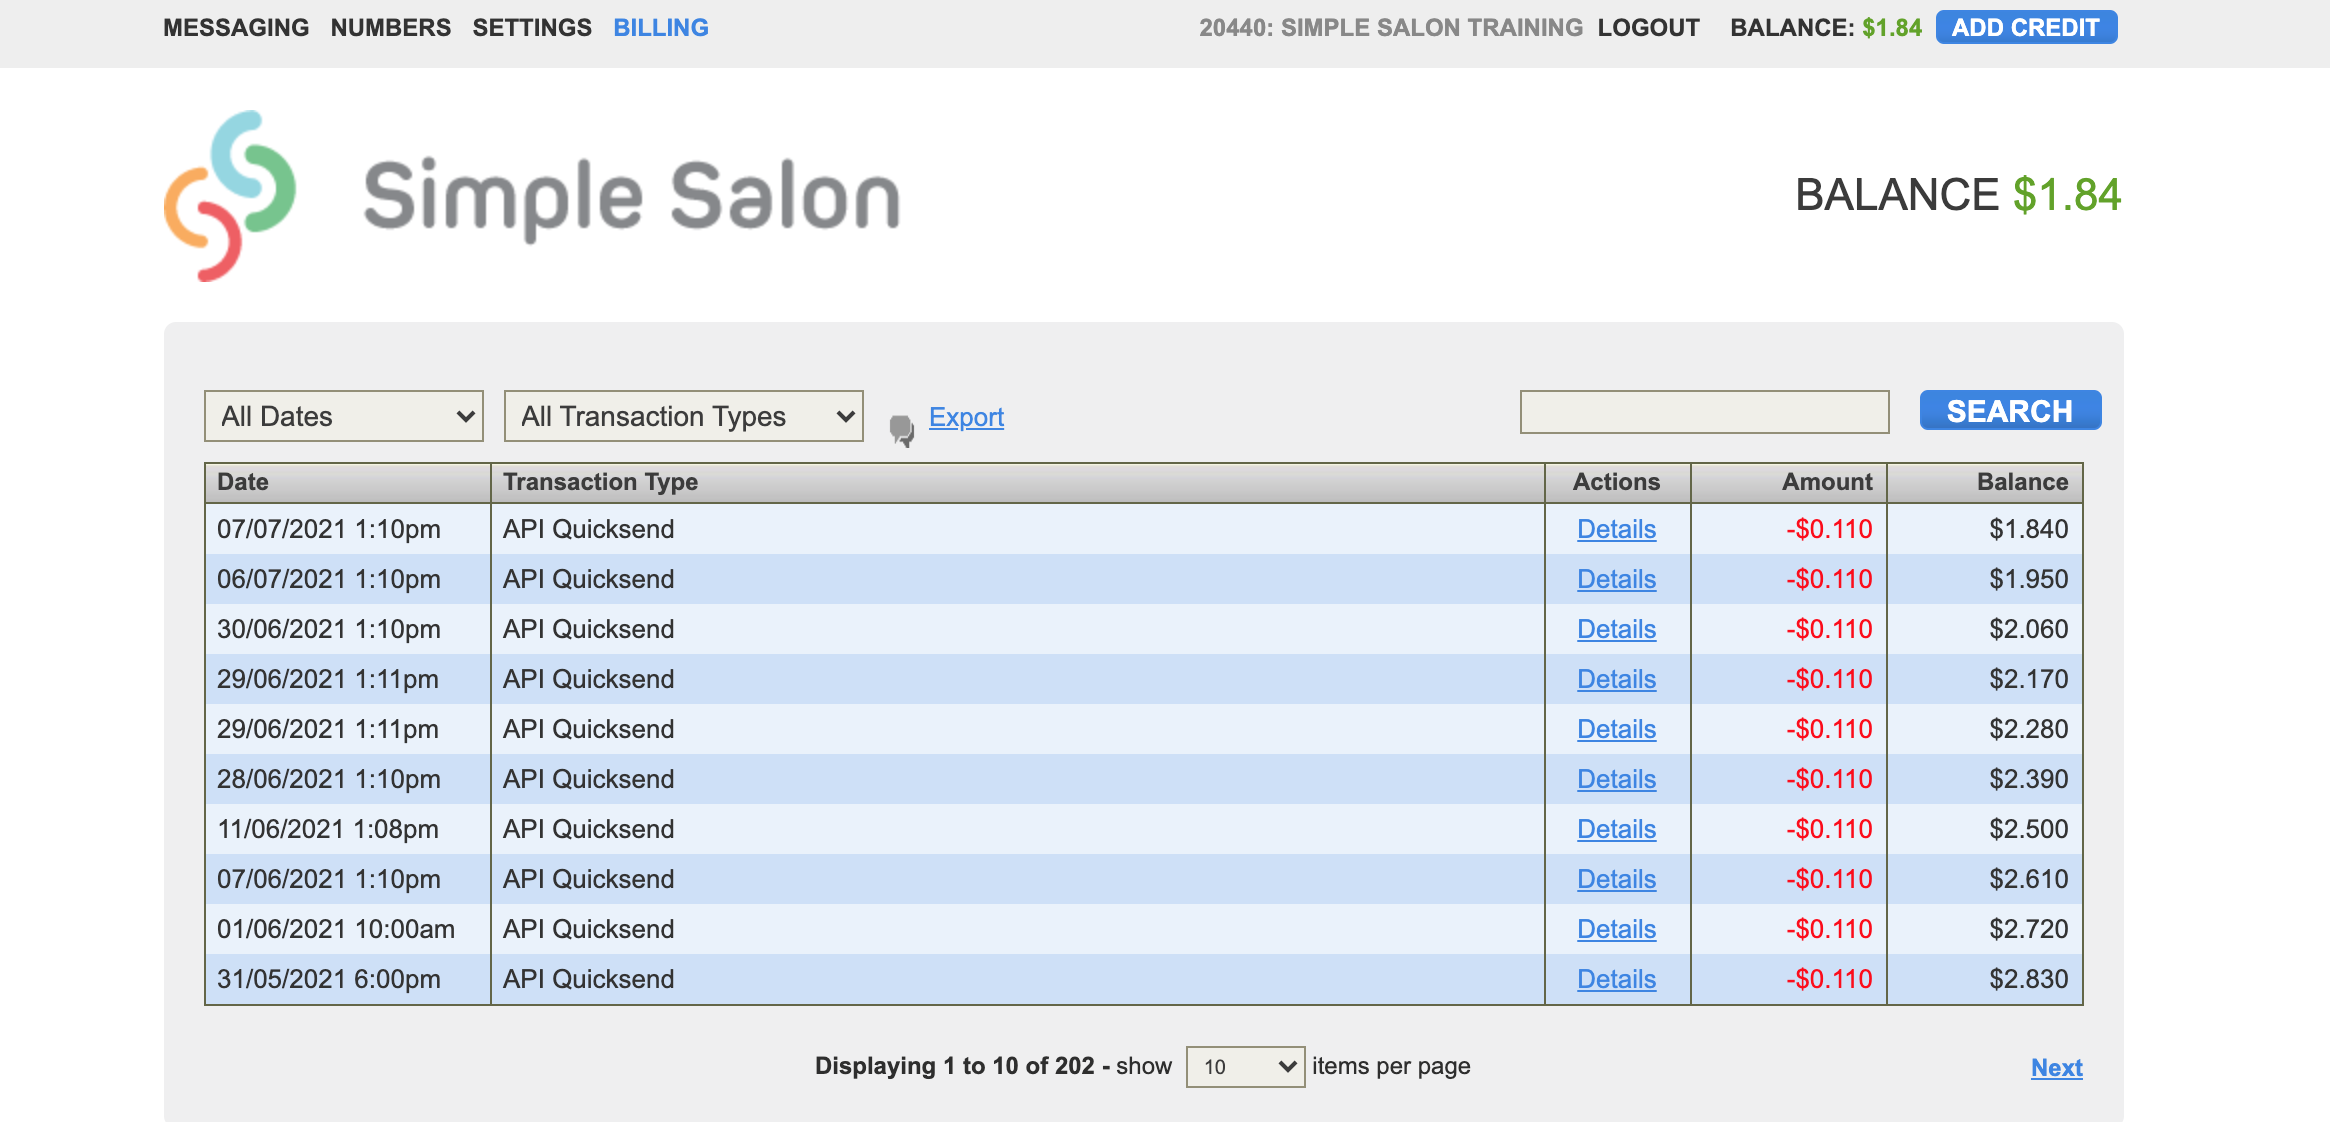
Task: Click the Date column header
Action: (348, 482)
